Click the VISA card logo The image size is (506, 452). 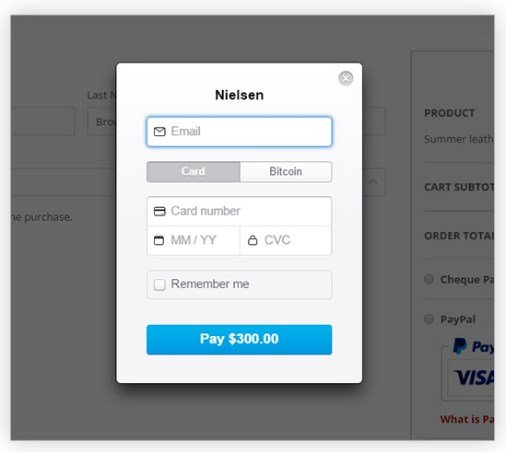click(x=474, y=378)
